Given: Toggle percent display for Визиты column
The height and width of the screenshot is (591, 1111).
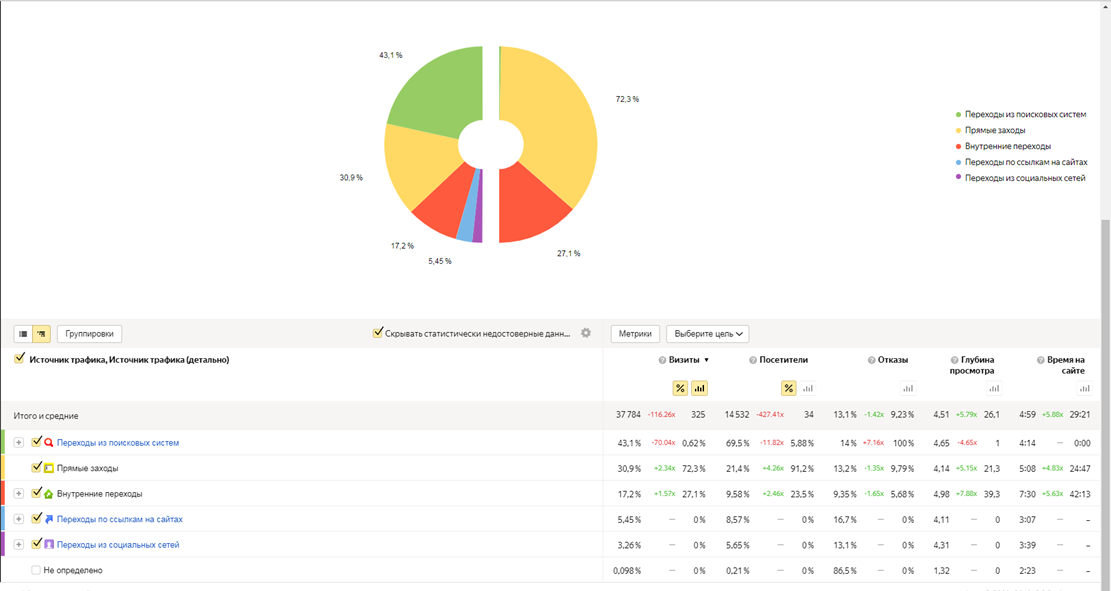Looking at the screenshot, I should (680, 388).
